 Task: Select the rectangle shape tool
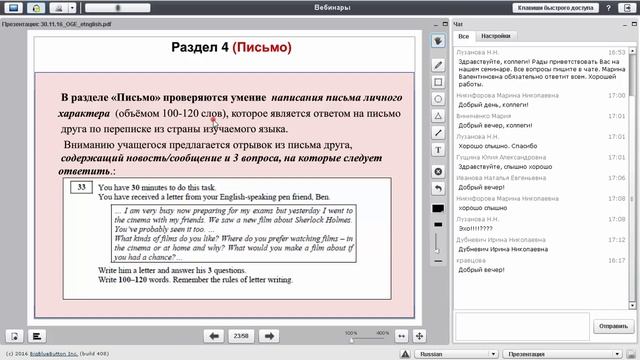click(438, 82)
